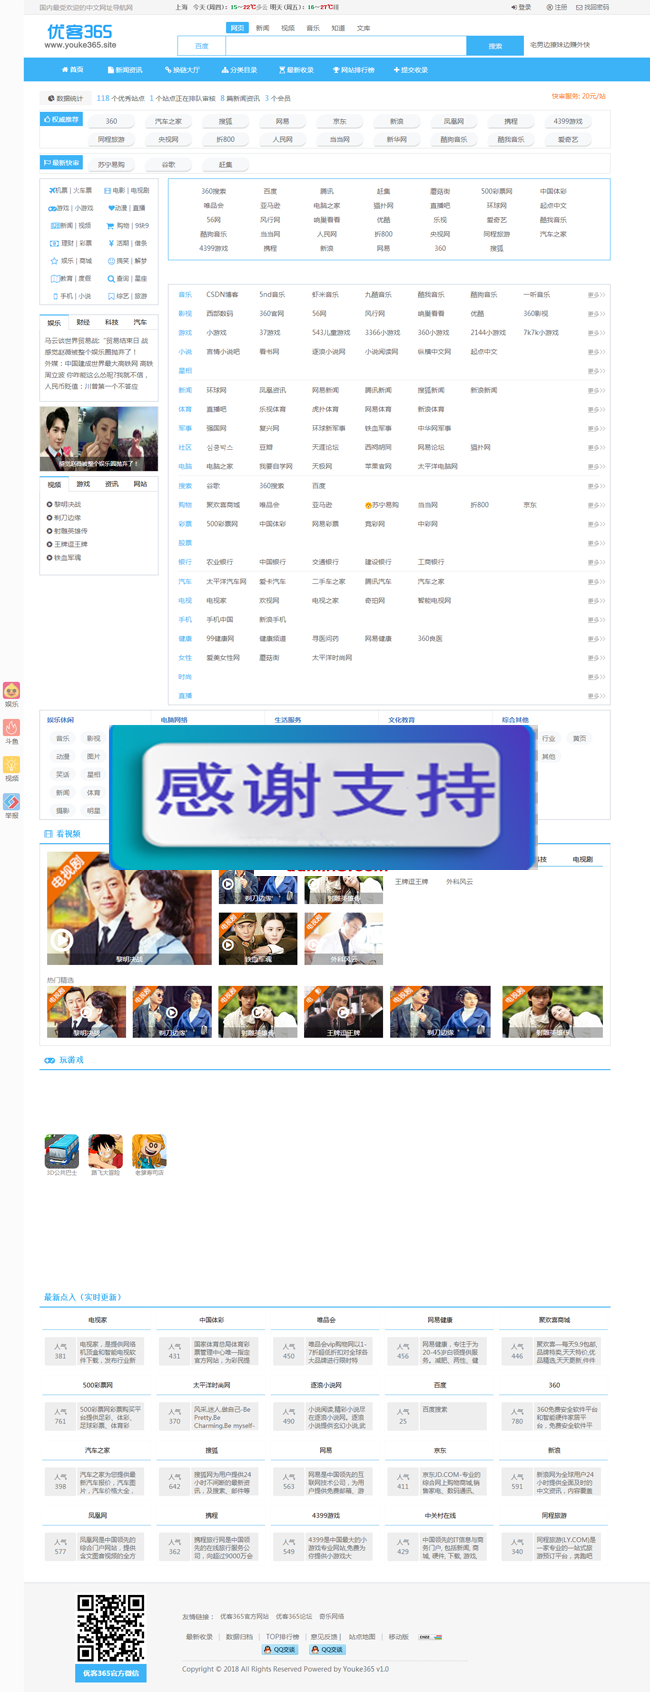Launch the 路飞大冒险 game icon

click(105, 1151)
